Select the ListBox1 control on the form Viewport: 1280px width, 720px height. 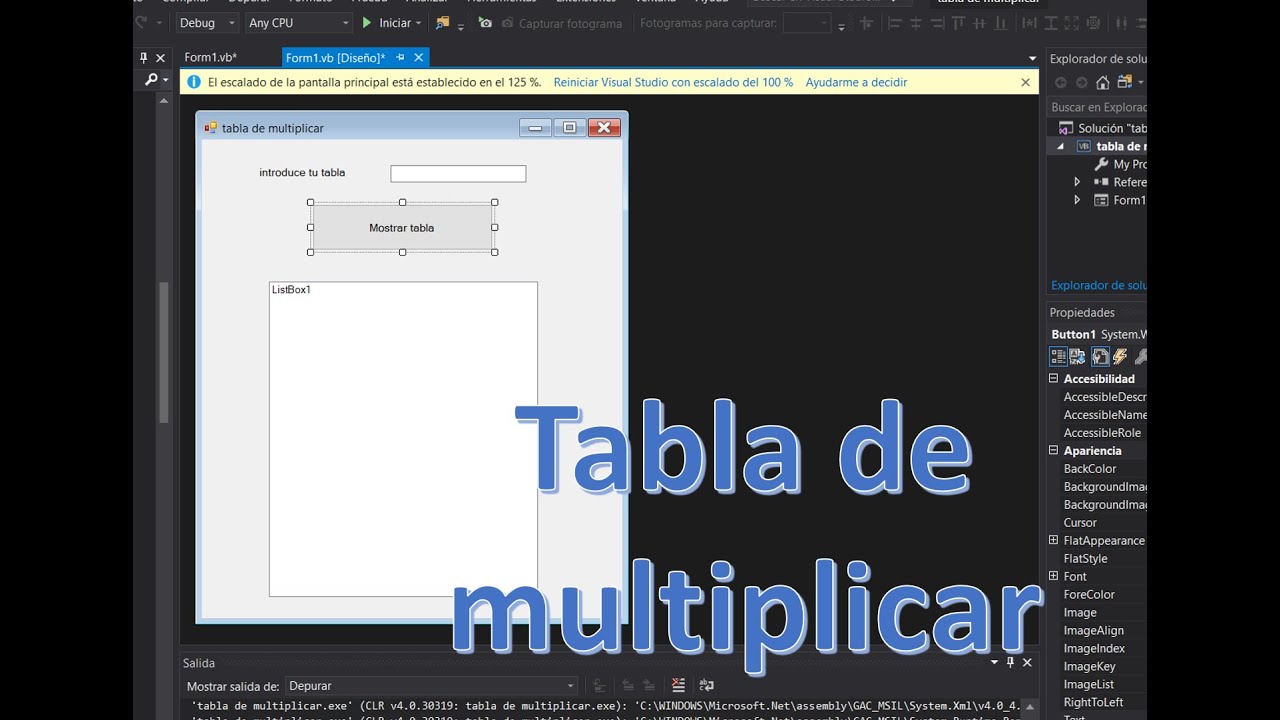403,439
